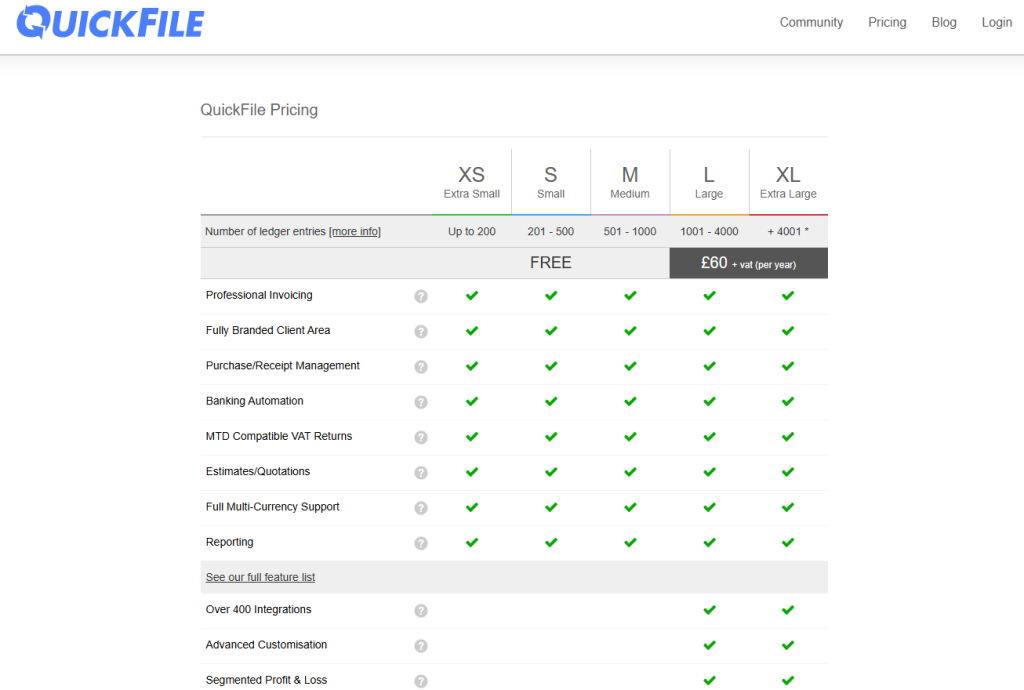Open help icon for Over 400 Integrations
The height and width of the screenshot is (690, 1024).
pos(421,610)
